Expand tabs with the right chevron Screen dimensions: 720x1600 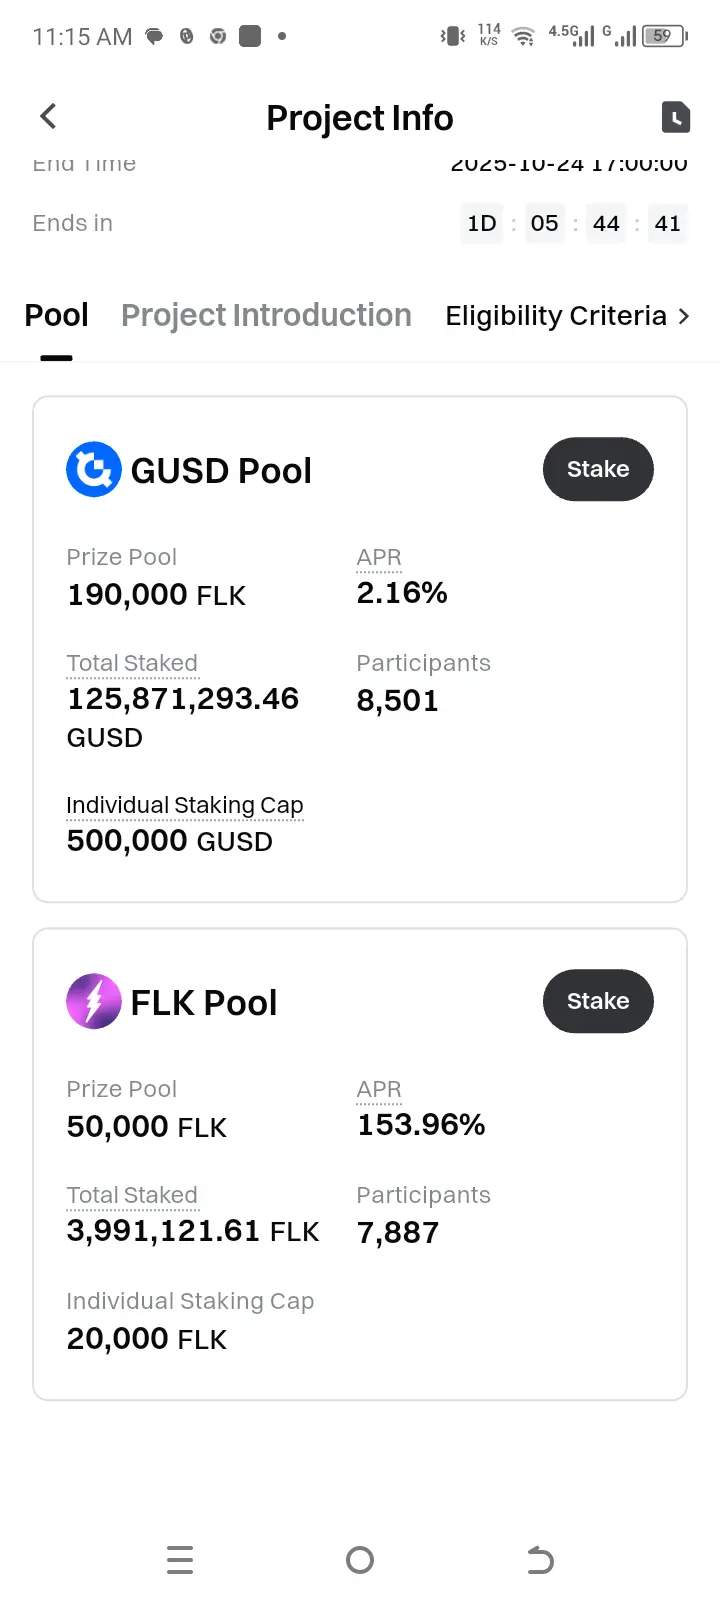pos(684,316)
